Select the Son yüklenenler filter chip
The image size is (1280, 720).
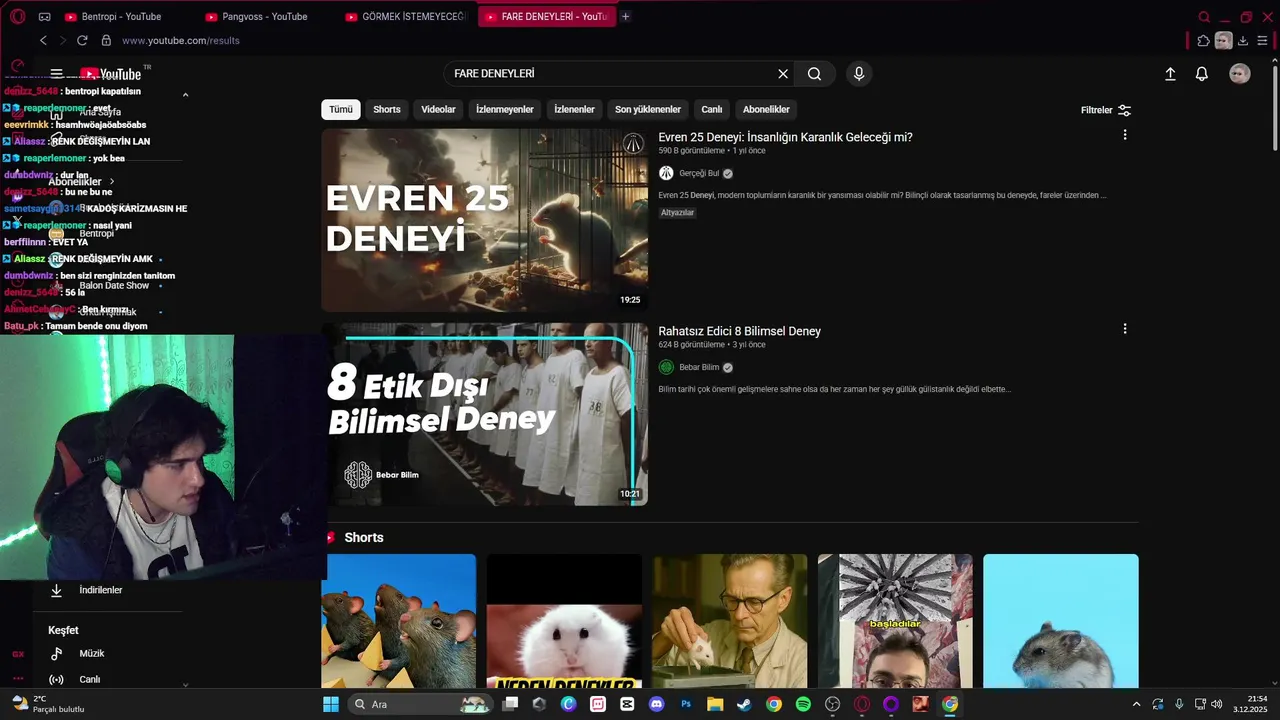(648, 109)
